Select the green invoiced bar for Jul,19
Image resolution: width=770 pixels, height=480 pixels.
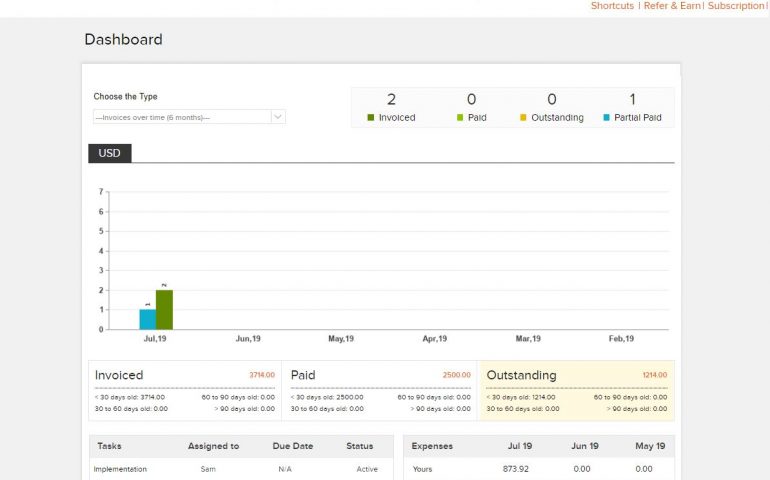(164, 310)
